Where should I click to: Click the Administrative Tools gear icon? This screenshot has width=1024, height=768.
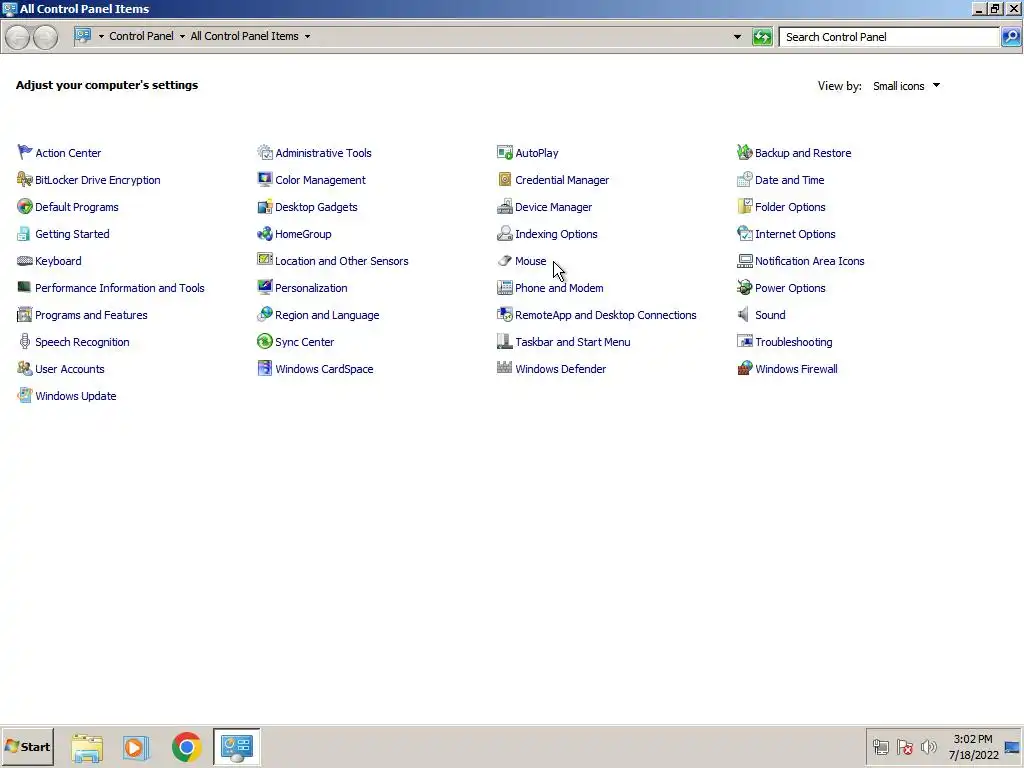tap(264, 152)
